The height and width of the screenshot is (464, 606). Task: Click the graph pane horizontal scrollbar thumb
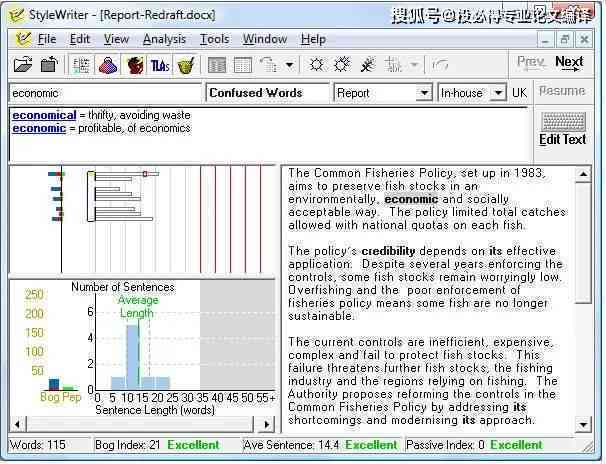click(140, 424)
